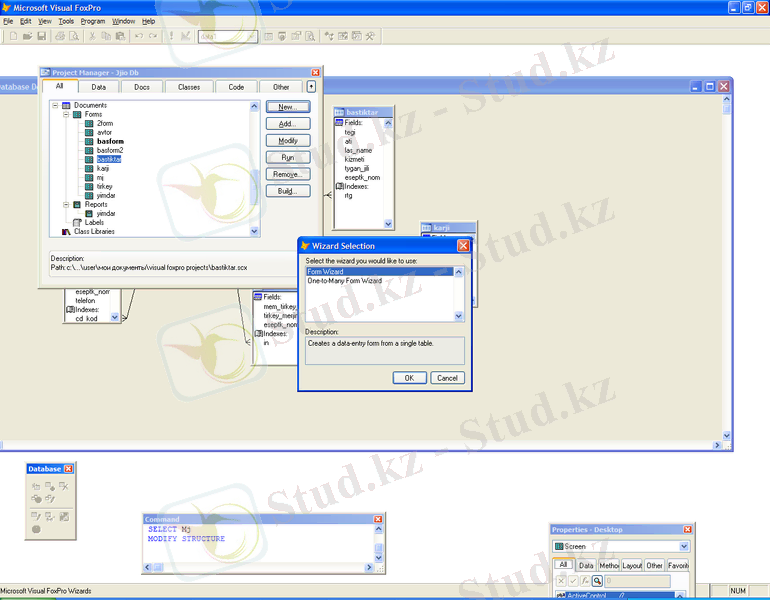Collapse the Reports tree node

tap(65, 204)
